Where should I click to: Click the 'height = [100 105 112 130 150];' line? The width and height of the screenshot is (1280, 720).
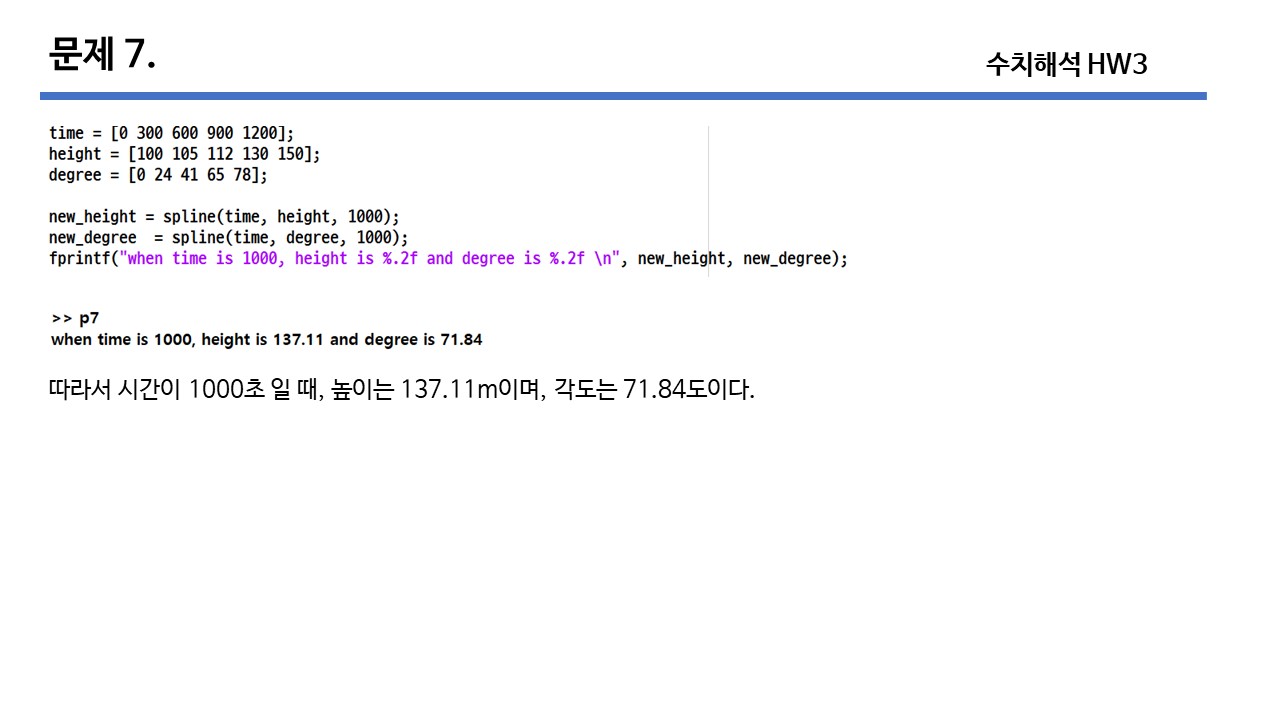(185, 153)
